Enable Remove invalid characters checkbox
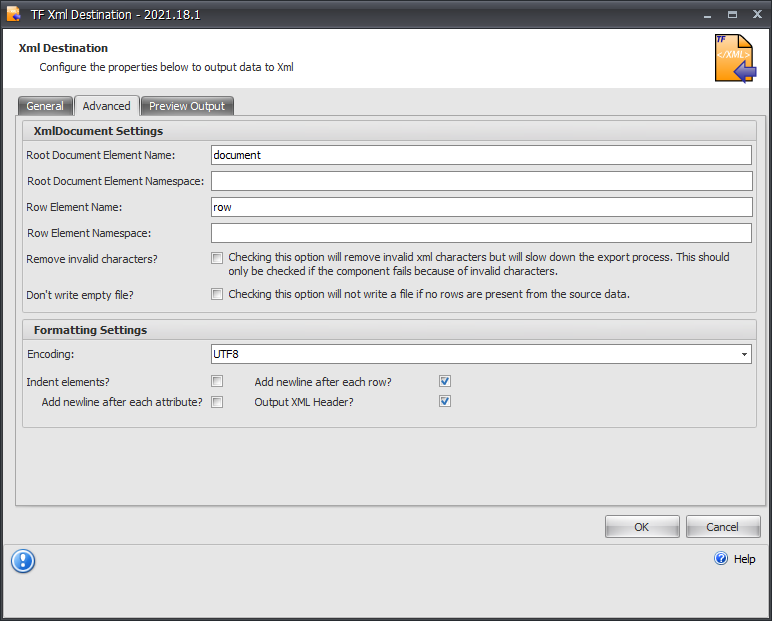 coord(217,258)
